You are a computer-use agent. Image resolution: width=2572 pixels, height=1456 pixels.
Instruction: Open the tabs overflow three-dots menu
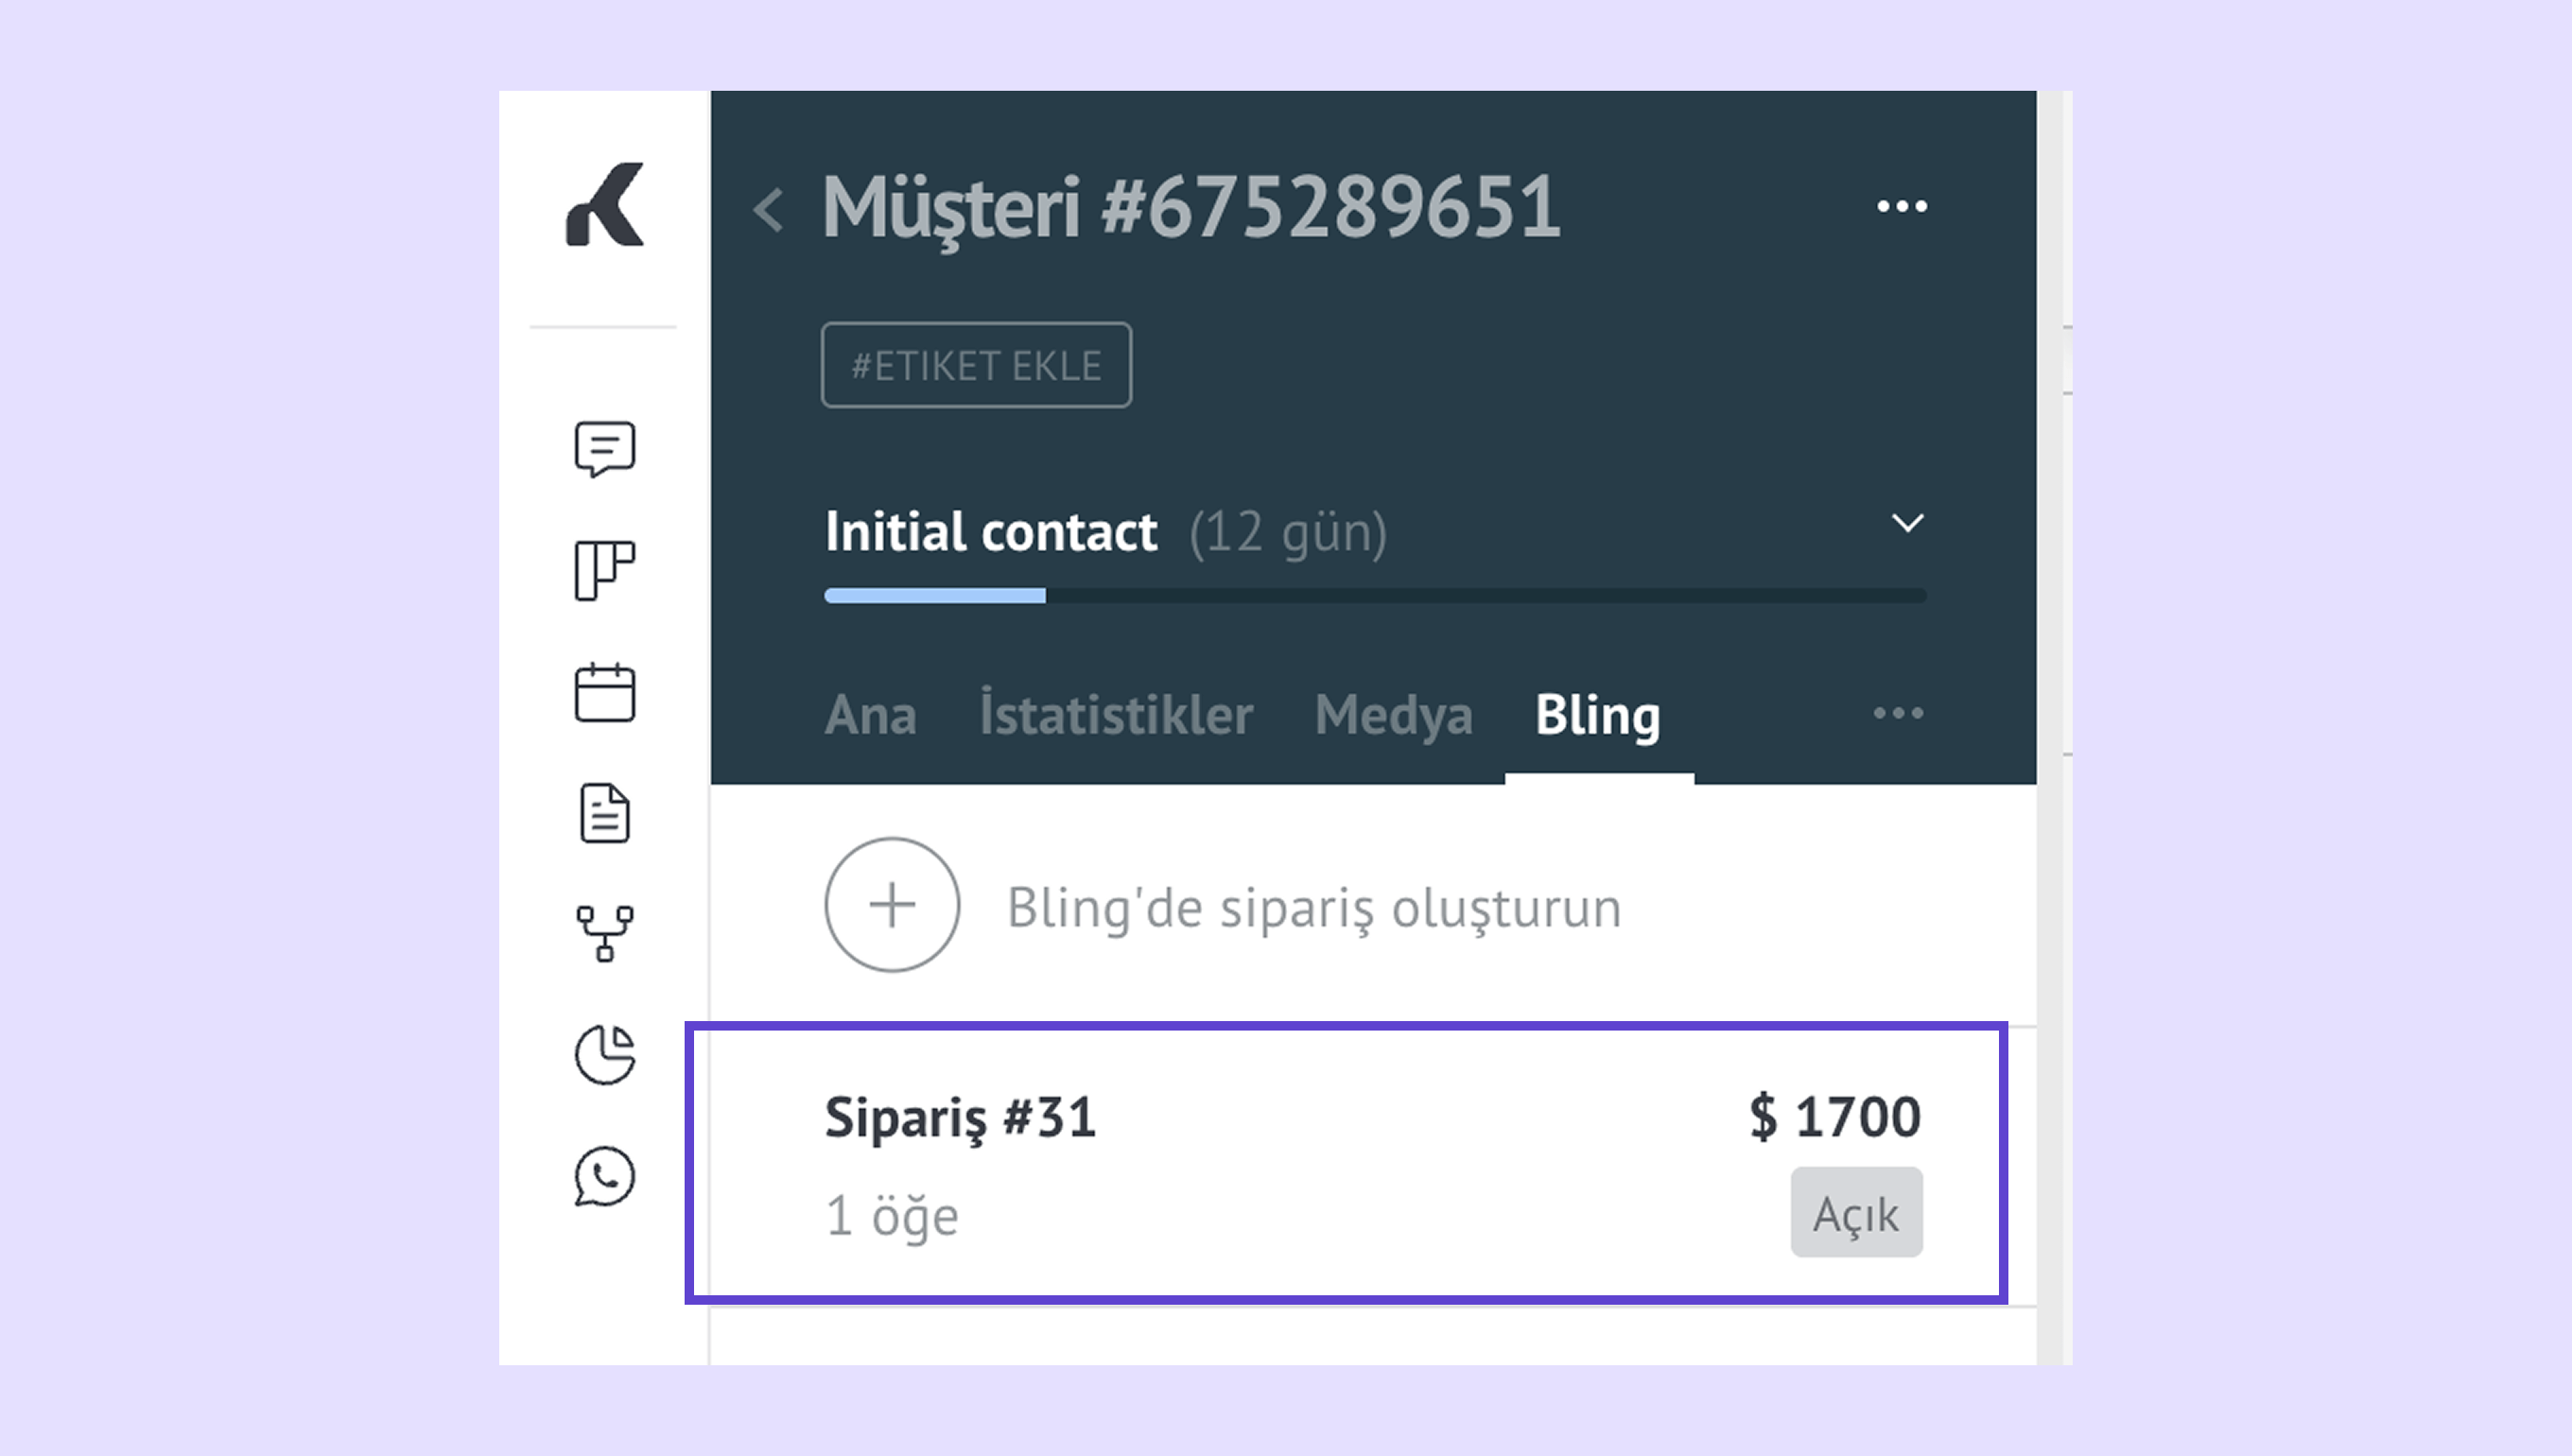(x=1897, y=714)
